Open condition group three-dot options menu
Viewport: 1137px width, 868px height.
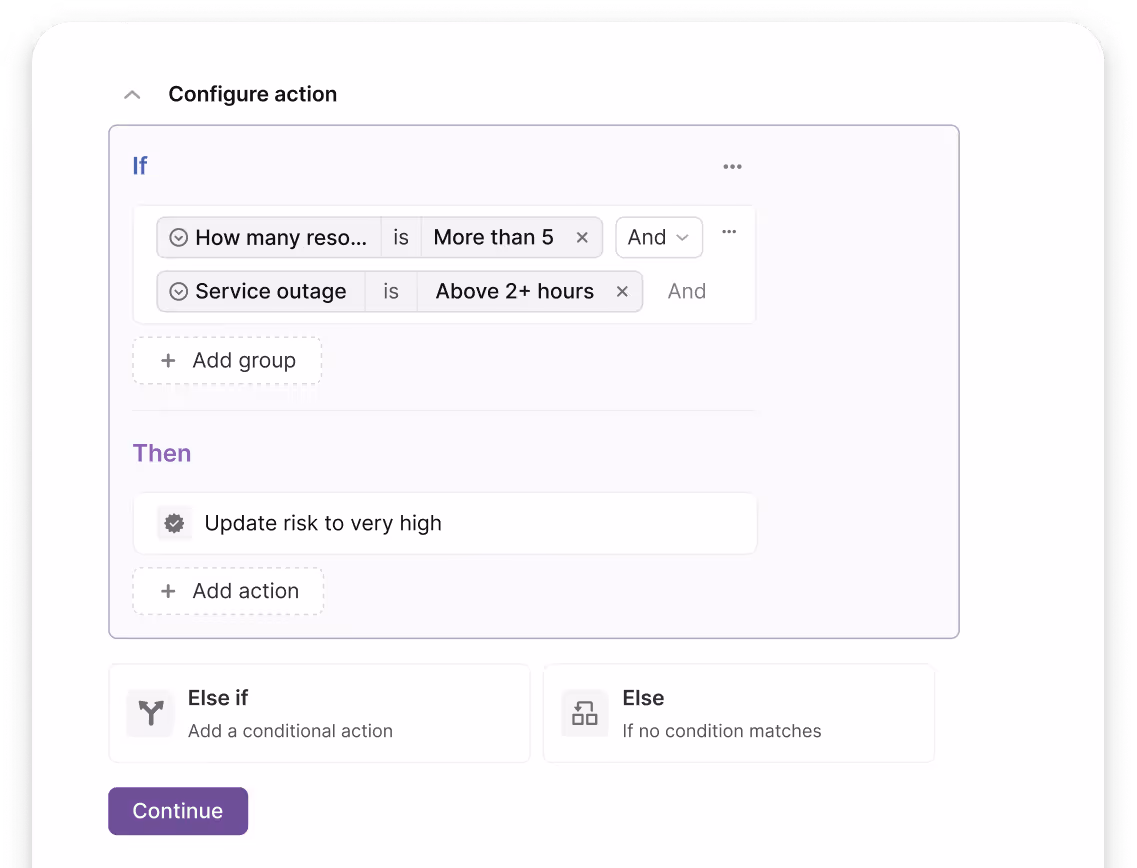click(x=729, y=232)
